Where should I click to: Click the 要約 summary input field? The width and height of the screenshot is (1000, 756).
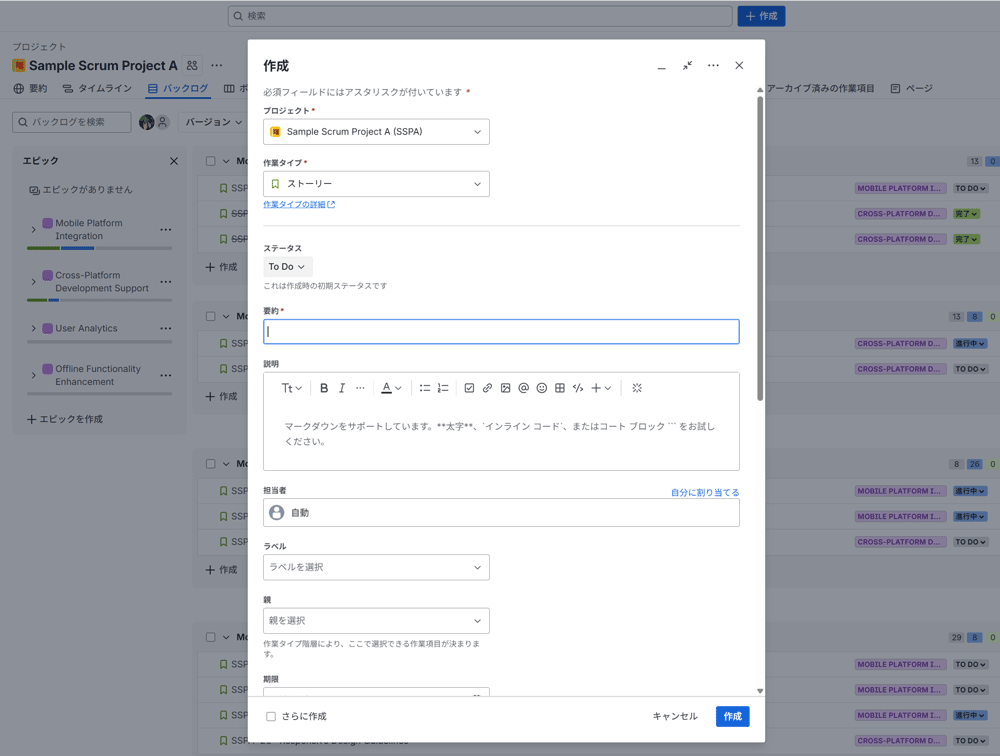(x=501, y=332)
